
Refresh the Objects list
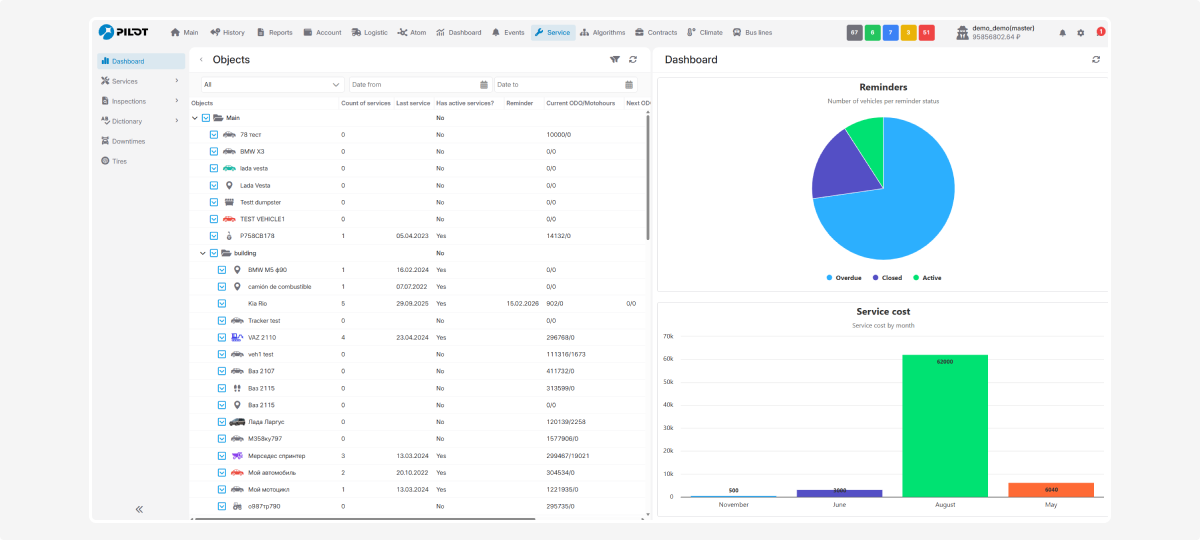coord(633,60)
